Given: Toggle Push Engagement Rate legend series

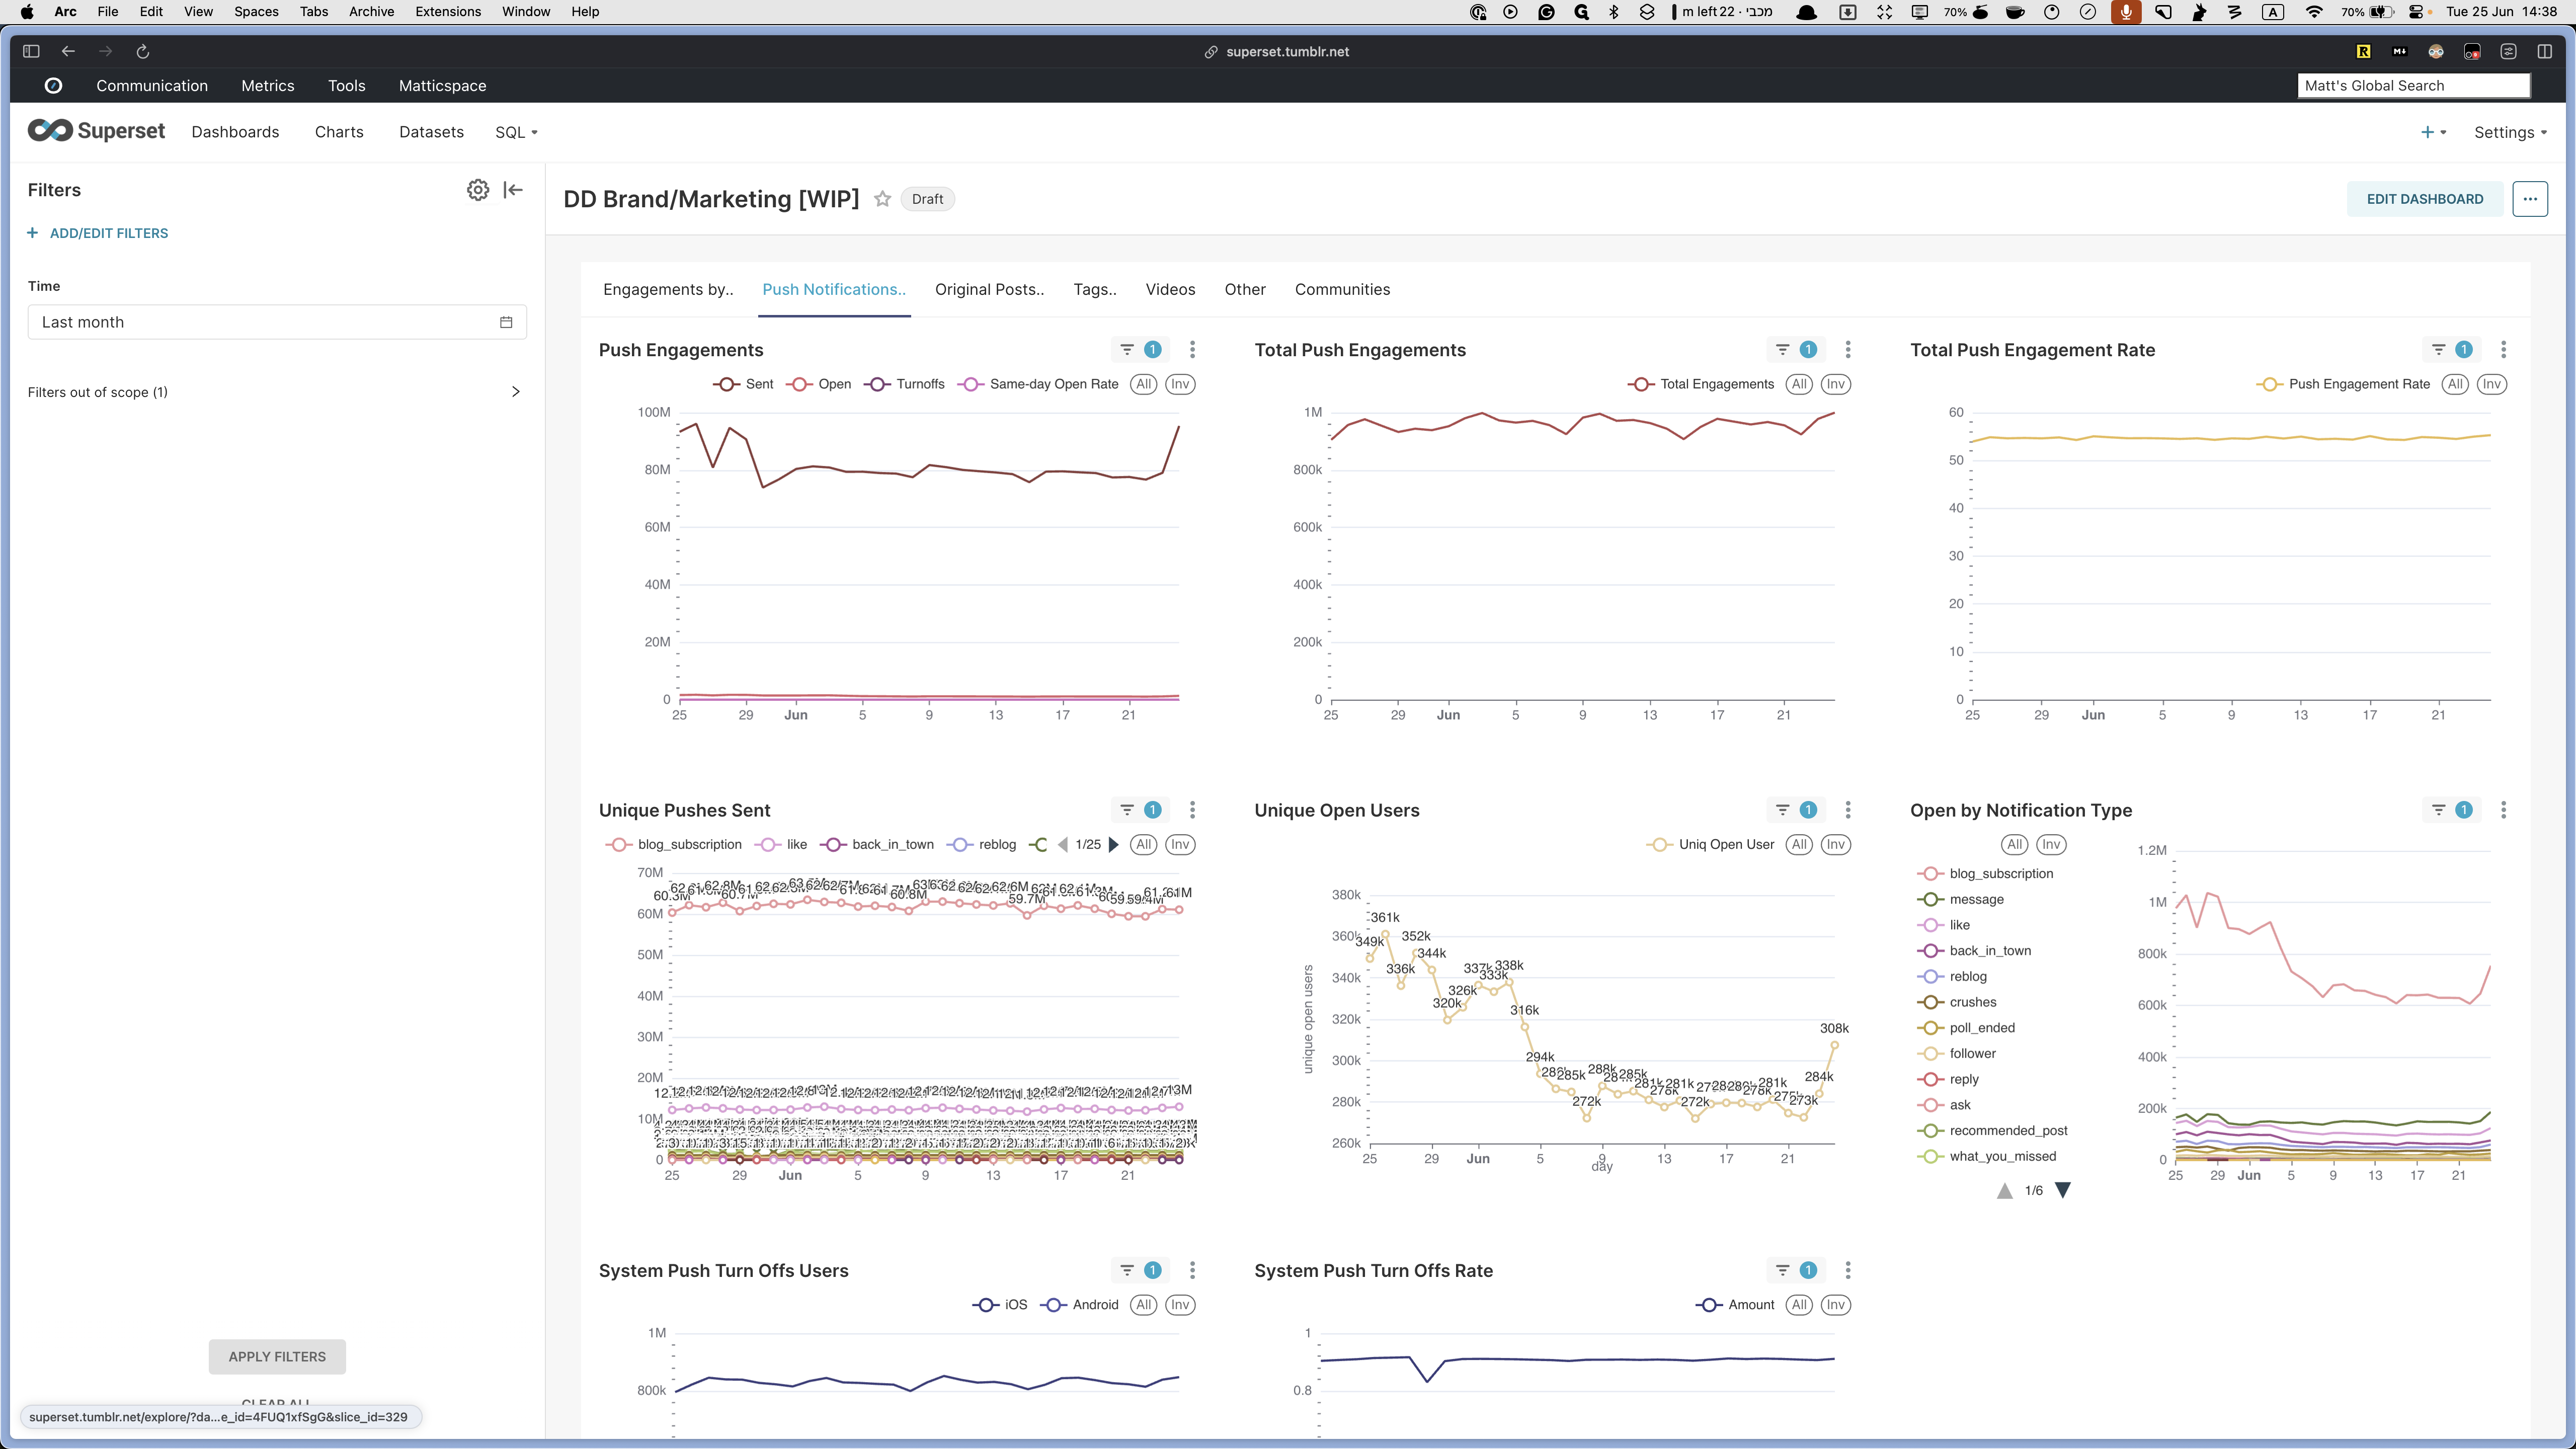Looking at the screenshot, I should click(2343, 384).
